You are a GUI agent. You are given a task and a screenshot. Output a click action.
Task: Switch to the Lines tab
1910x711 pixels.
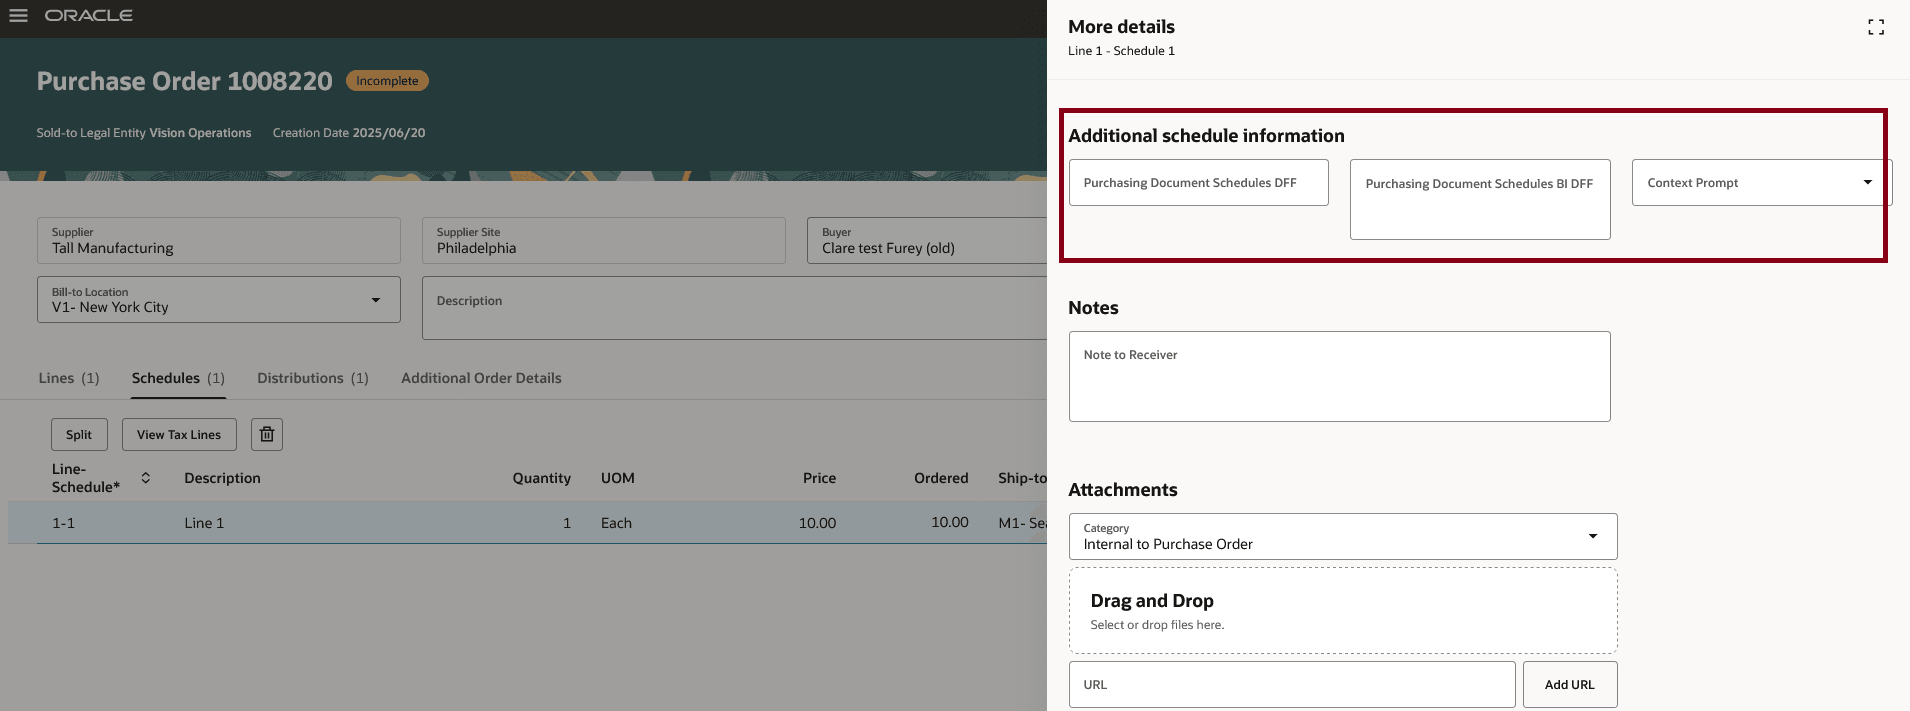(x=69, y=378)
